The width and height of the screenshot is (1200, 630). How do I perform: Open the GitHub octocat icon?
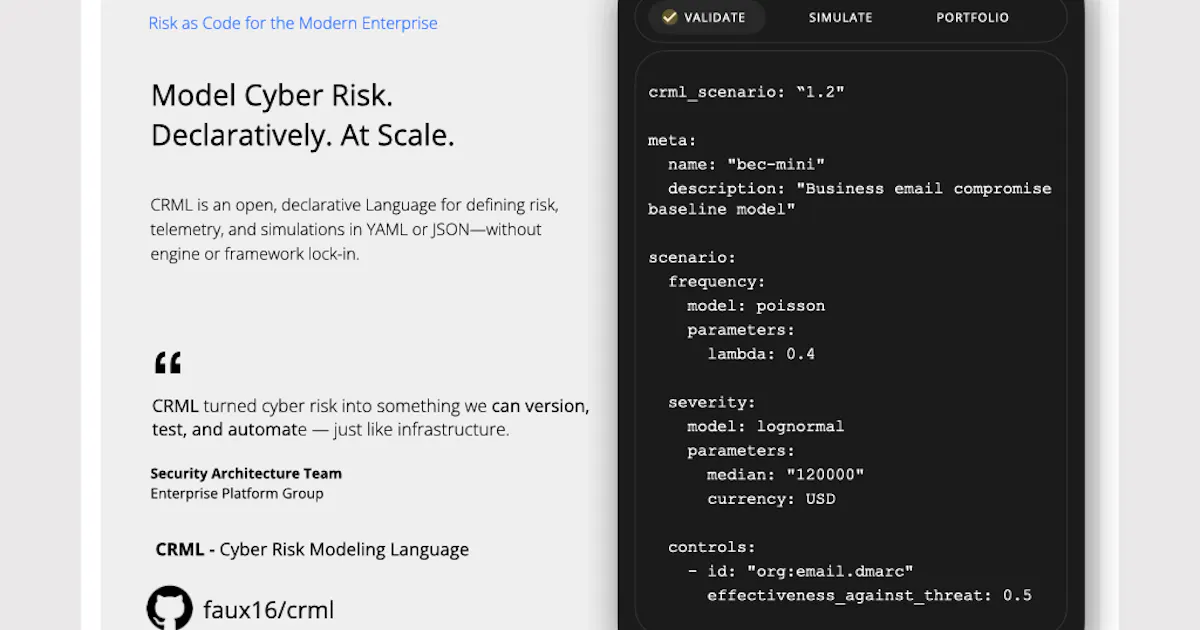click(169, 608)
